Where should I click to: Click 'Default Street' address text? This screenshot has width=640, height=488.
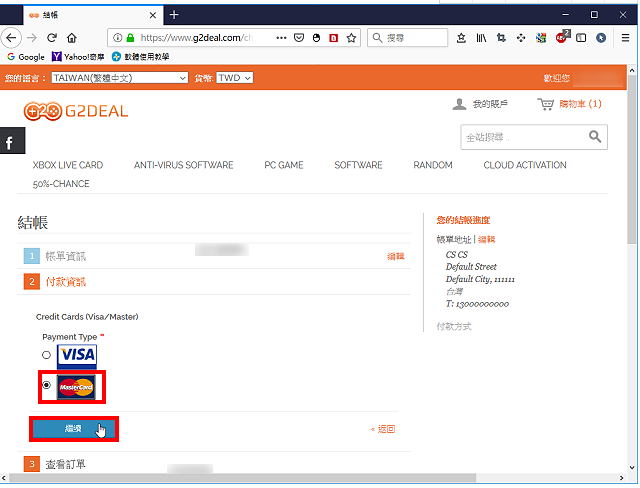[471, 267]
